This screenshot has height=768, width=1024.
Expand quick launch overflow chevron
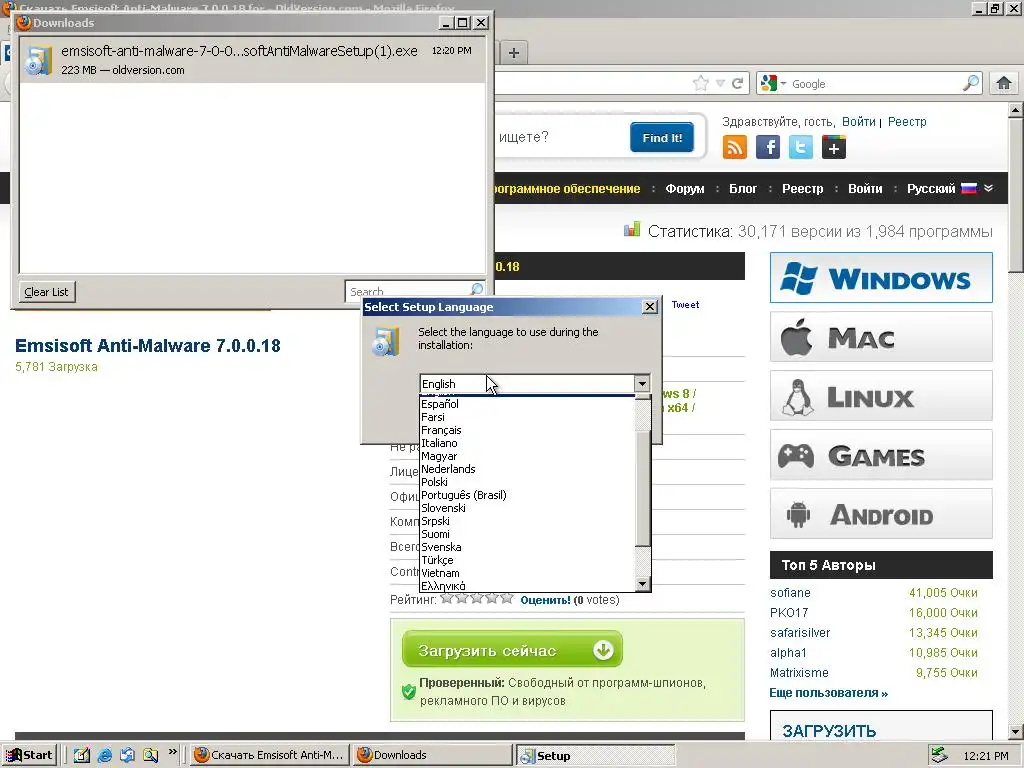[172, 752]
